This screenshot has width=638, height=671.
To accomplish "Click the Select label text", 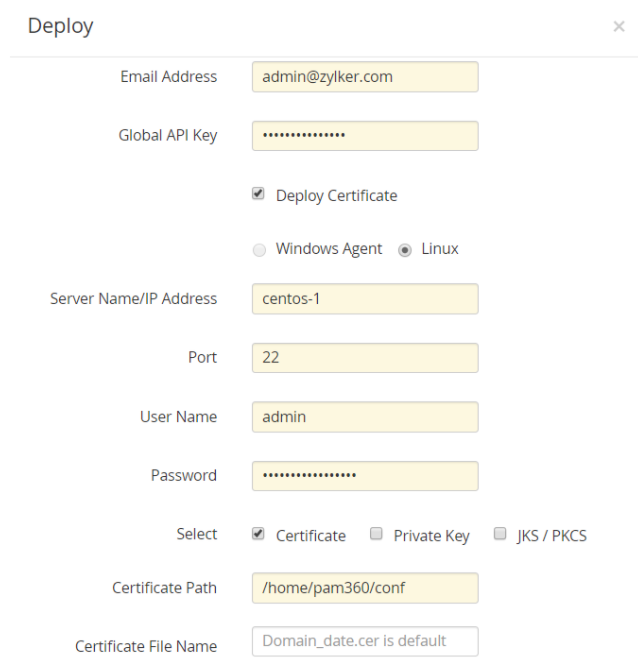I will coord(197,534).
